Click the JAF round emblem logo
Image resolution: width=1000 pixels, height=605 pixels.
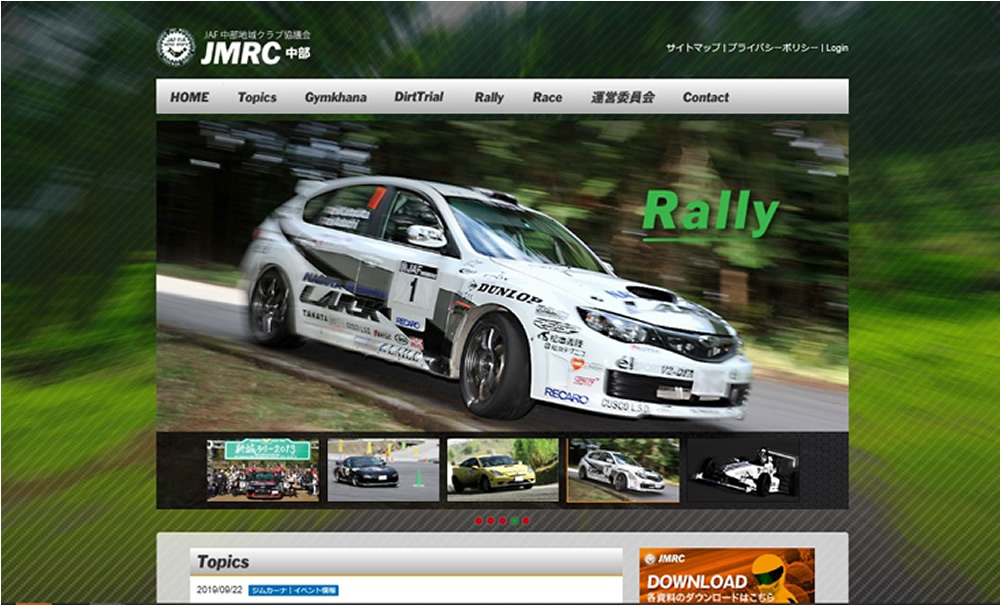(176, 47)
